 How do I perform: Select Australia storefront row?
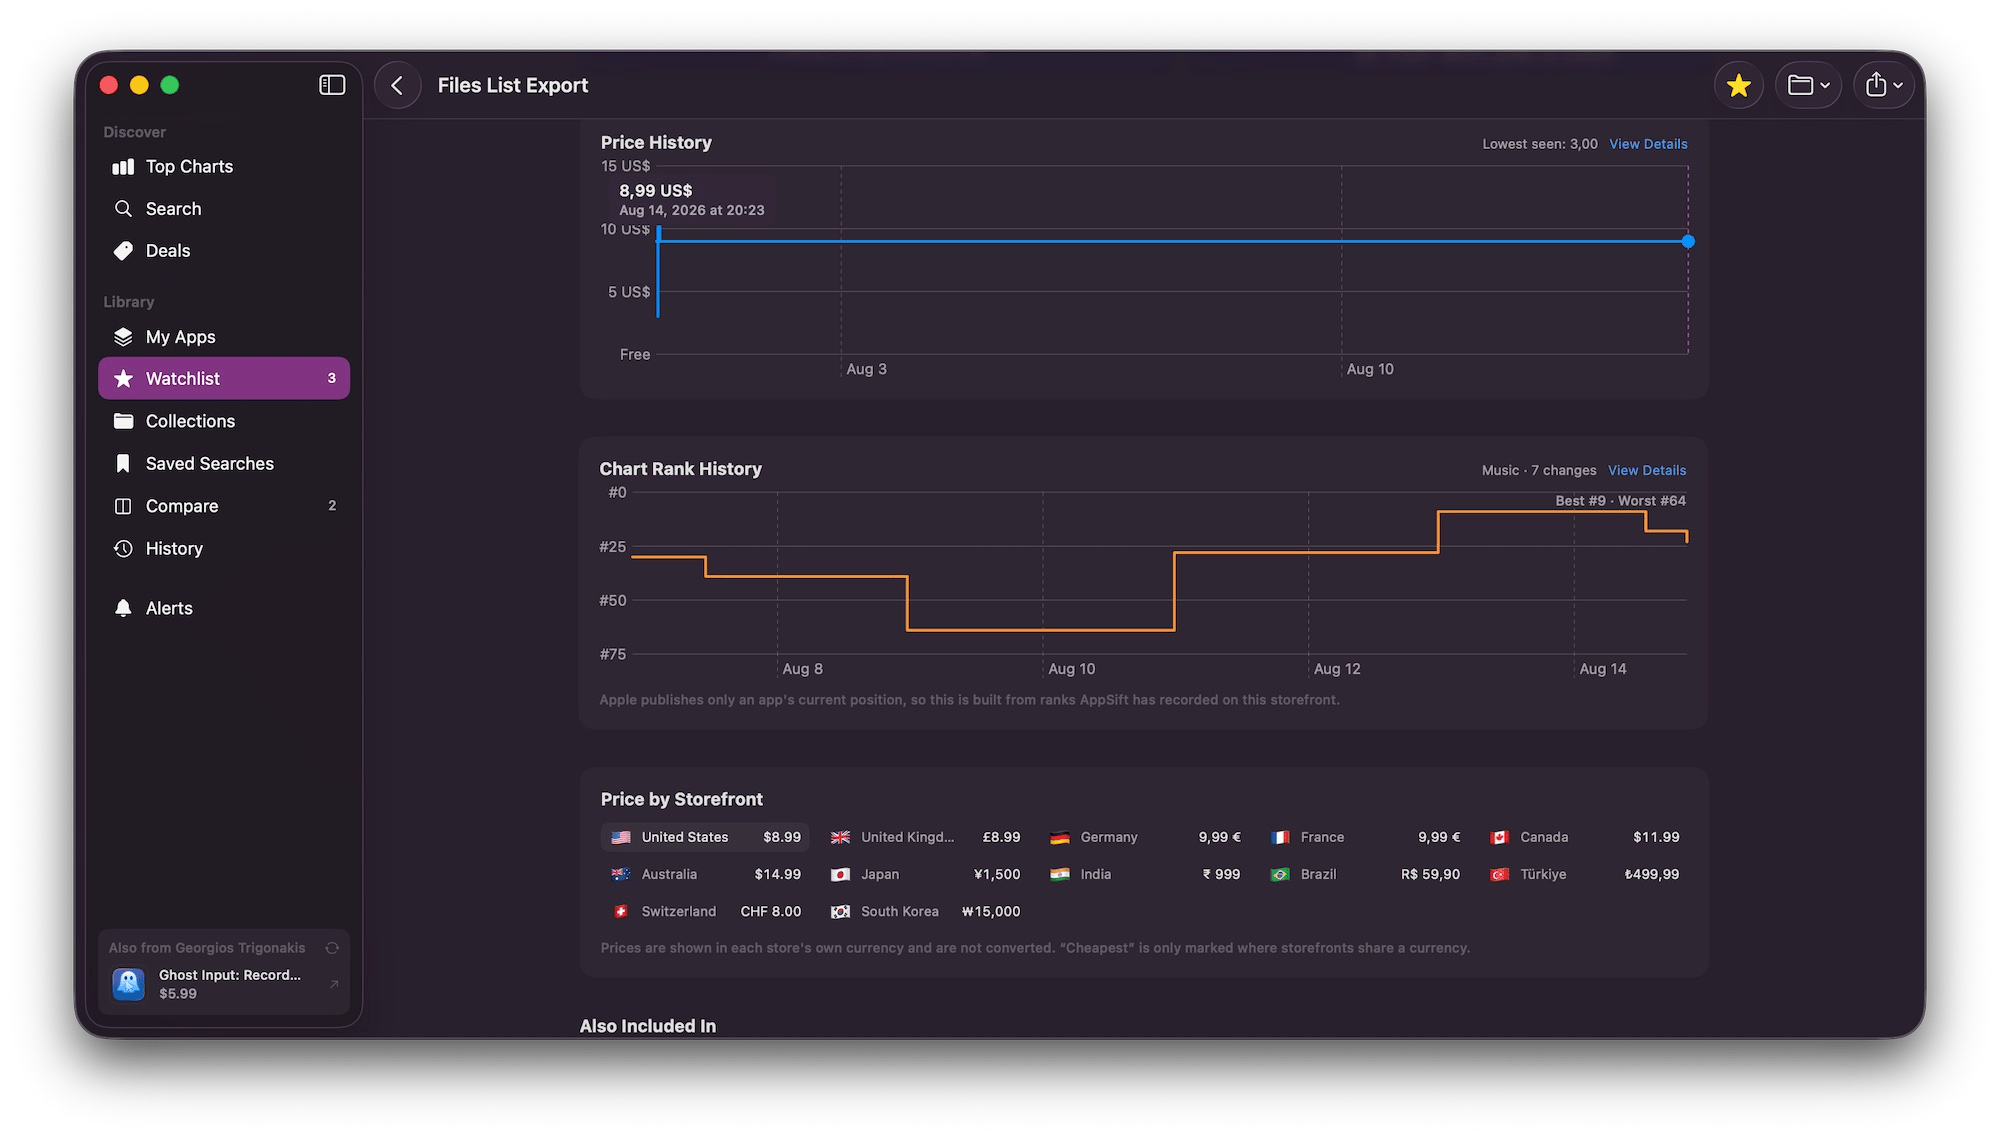pyautogui.click(x=705, y=874)
